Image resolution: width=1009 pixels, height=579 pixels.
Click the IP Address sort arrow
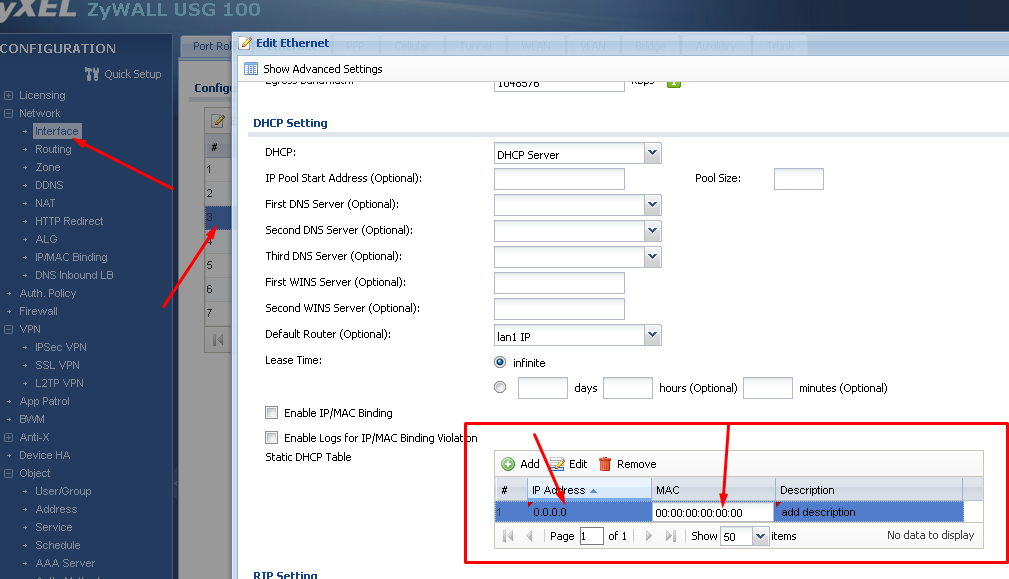point(593,491)
